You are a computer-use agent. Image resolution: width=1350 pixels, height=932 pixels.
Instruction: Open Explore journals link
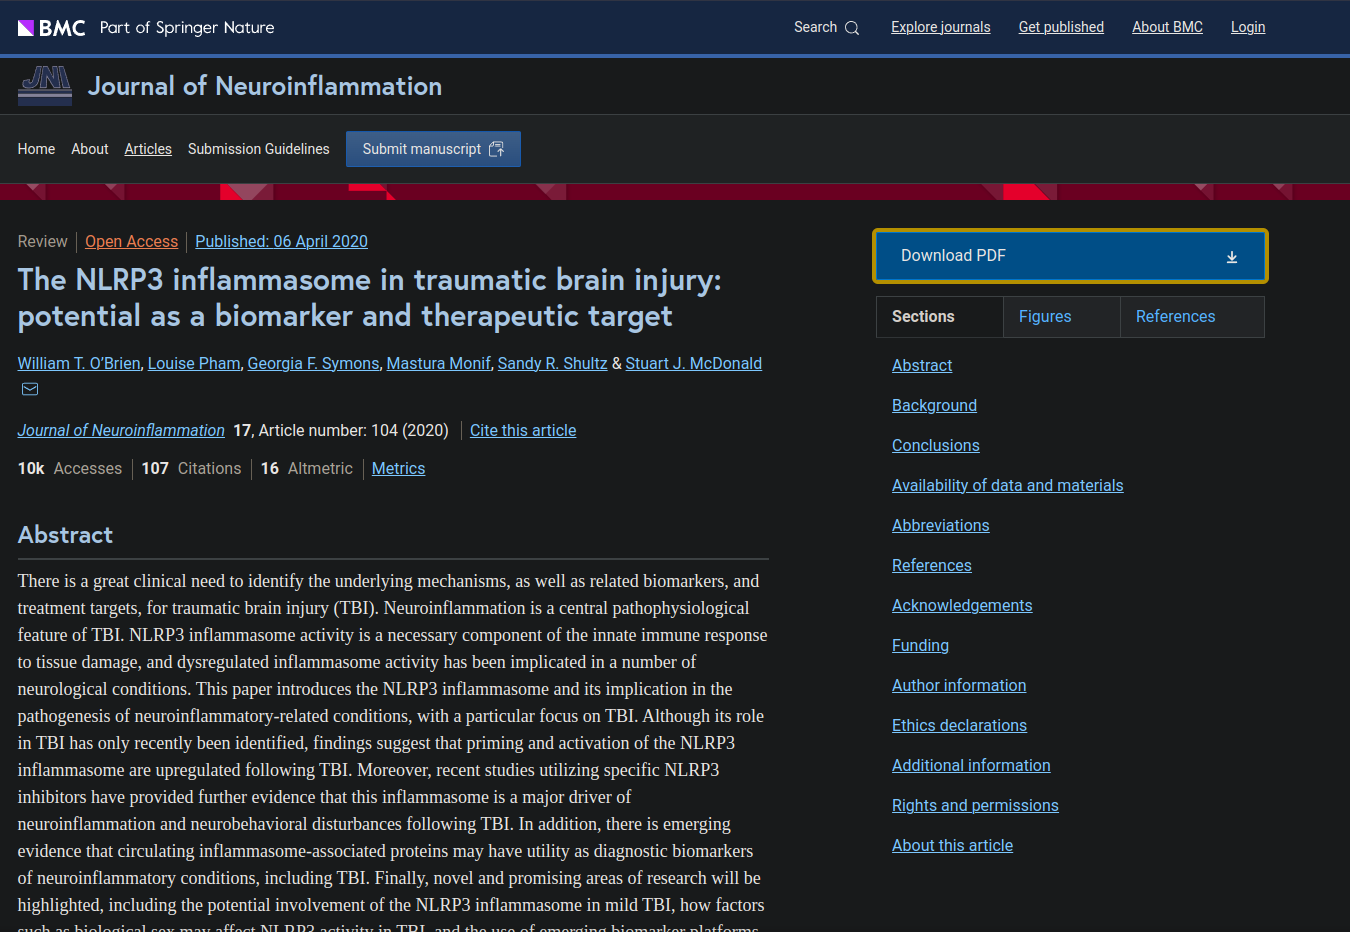[941, 27]
